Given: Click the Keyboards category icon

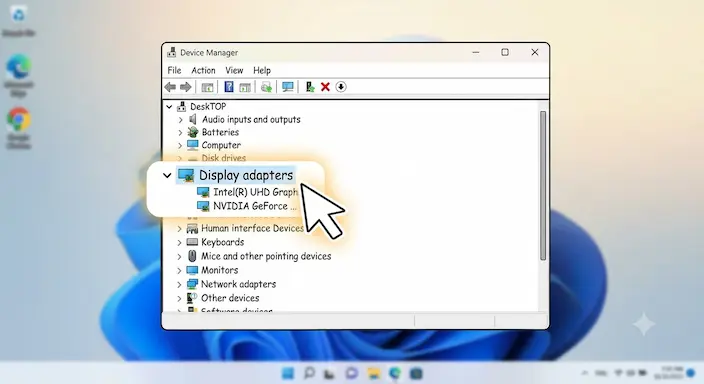Looking at the screenshot, I should 192,242.
